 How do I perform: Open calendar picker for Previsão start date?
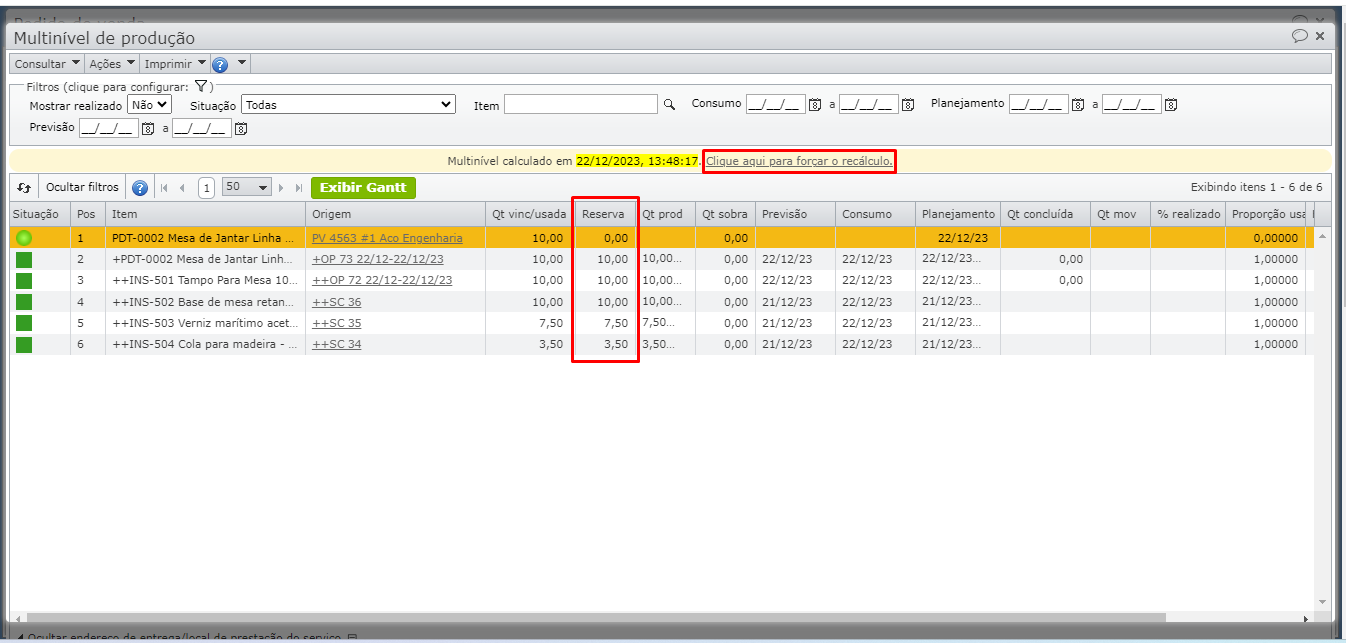pos(148,128)
